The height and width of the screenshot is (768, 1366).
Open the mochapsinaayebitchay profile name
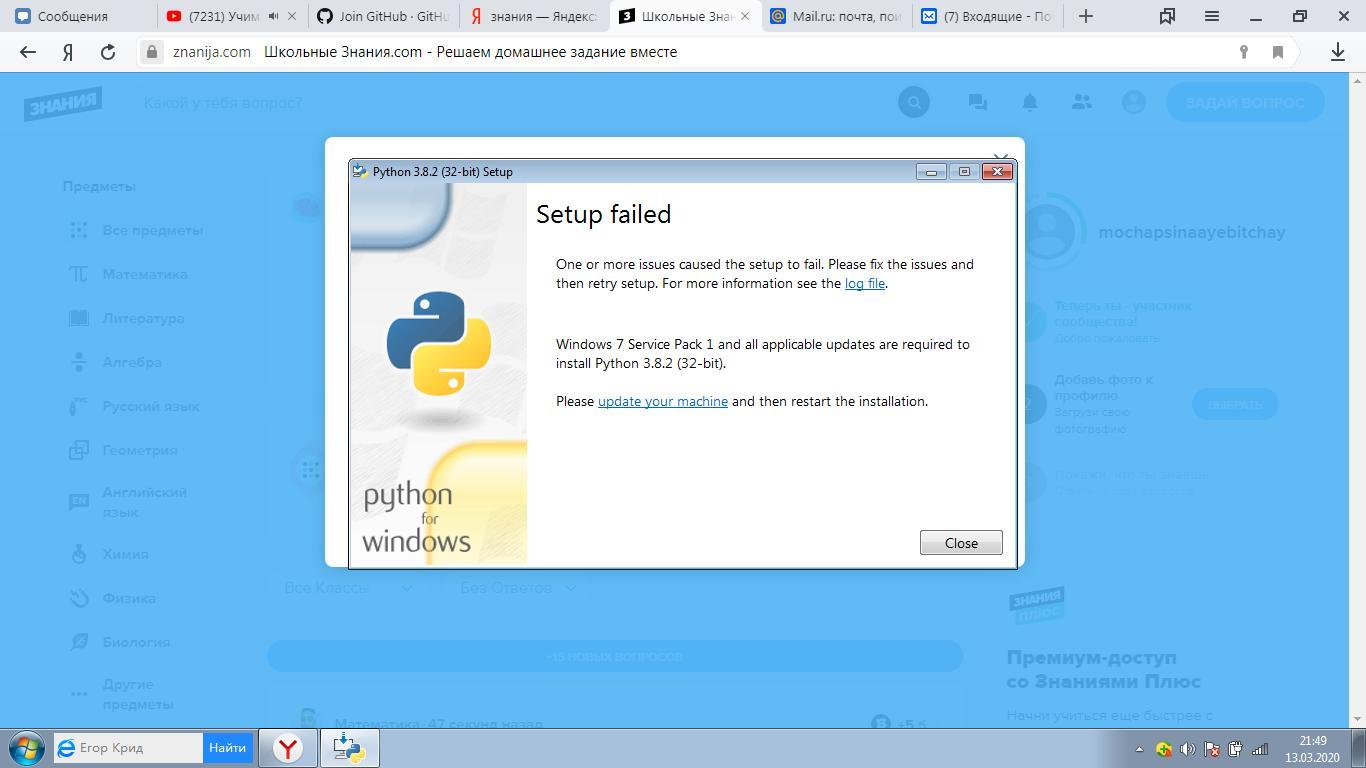tap(1191, 232)
